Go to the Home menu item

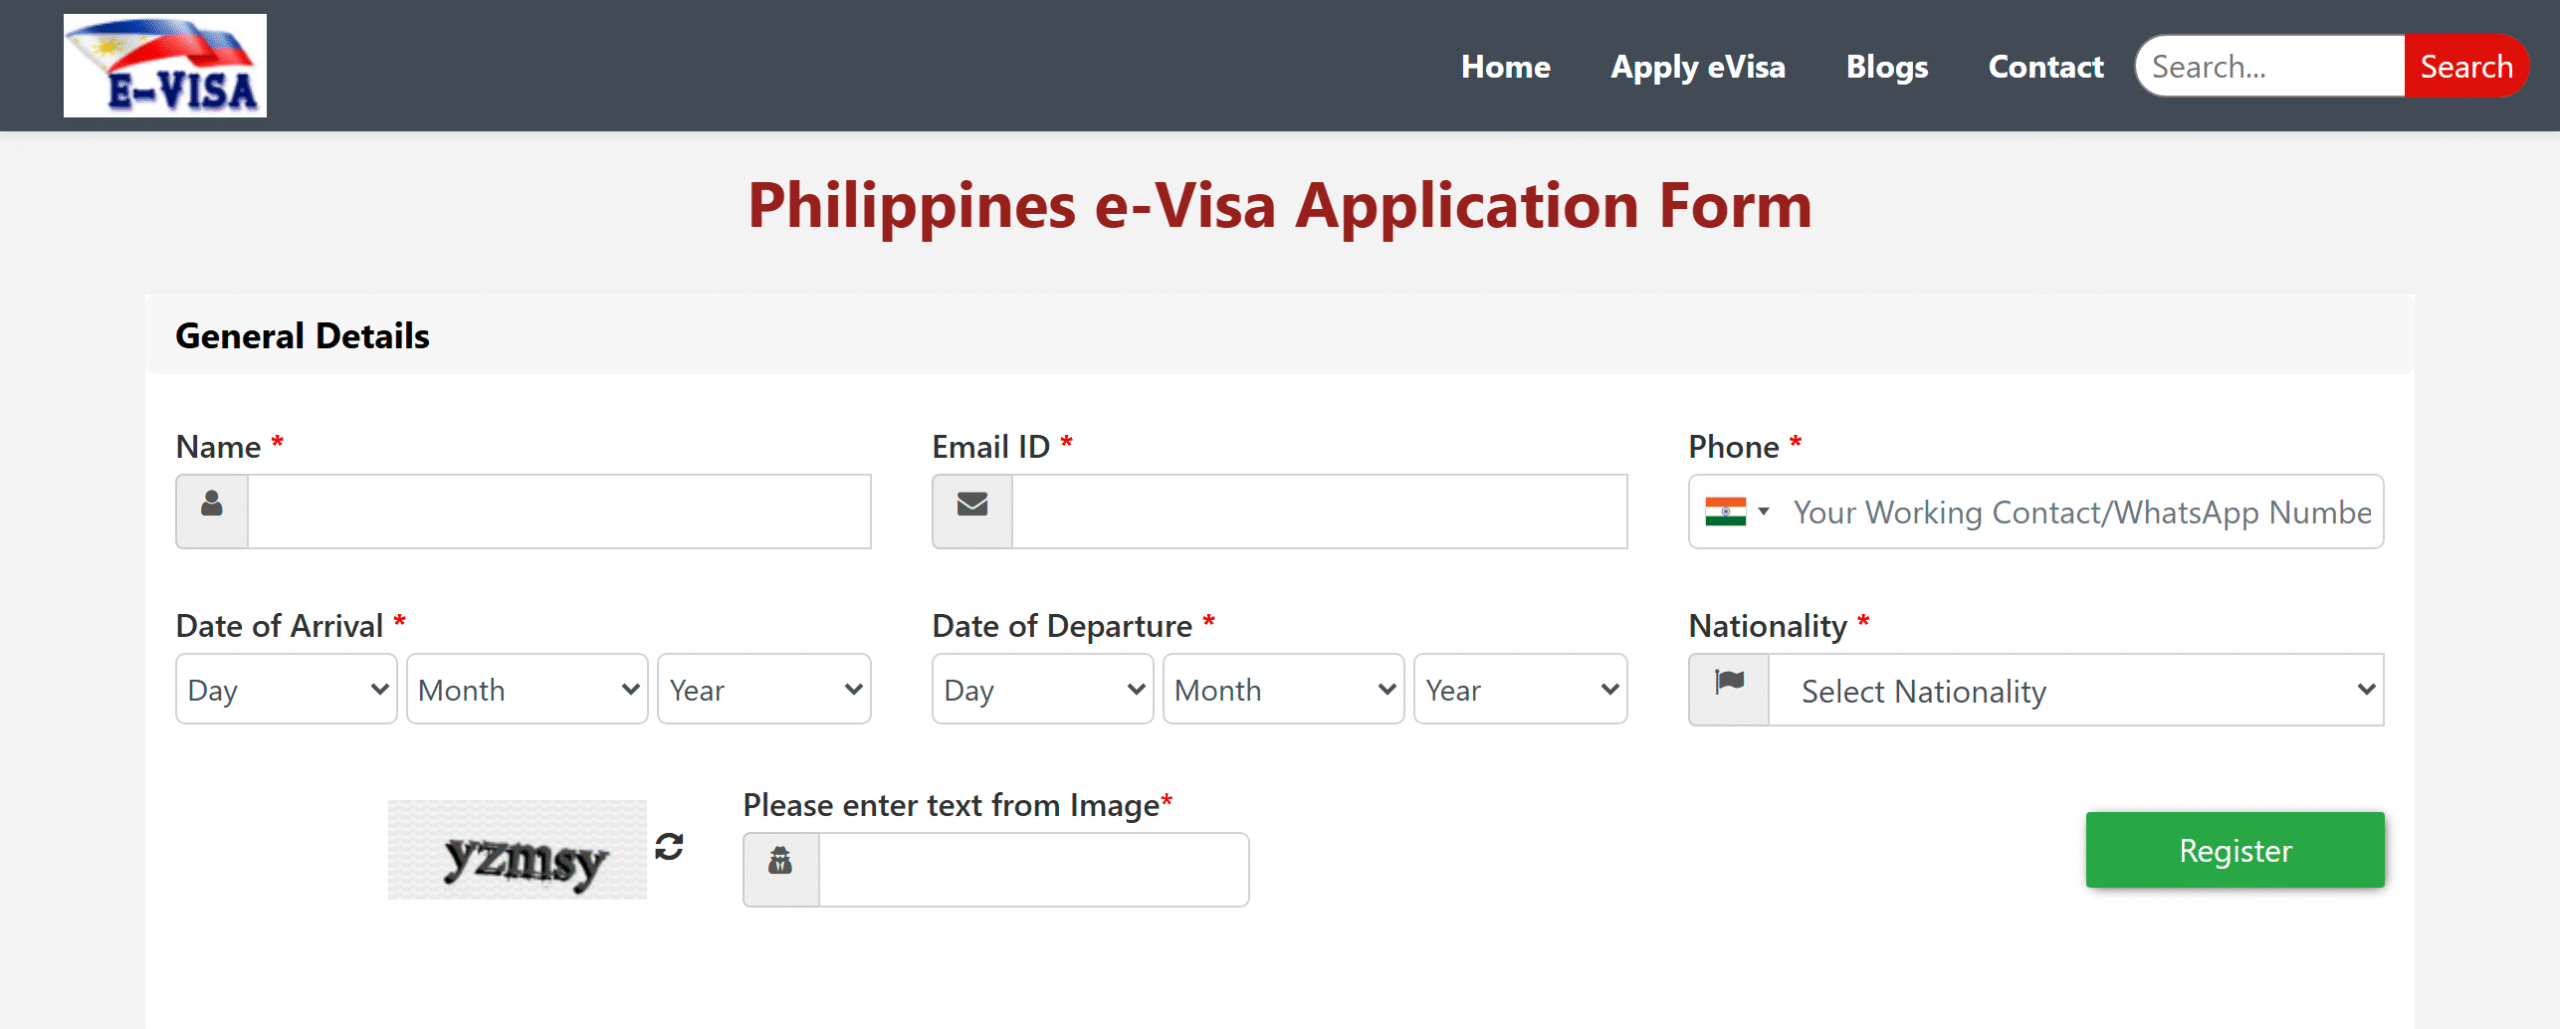click(1505, 67)
